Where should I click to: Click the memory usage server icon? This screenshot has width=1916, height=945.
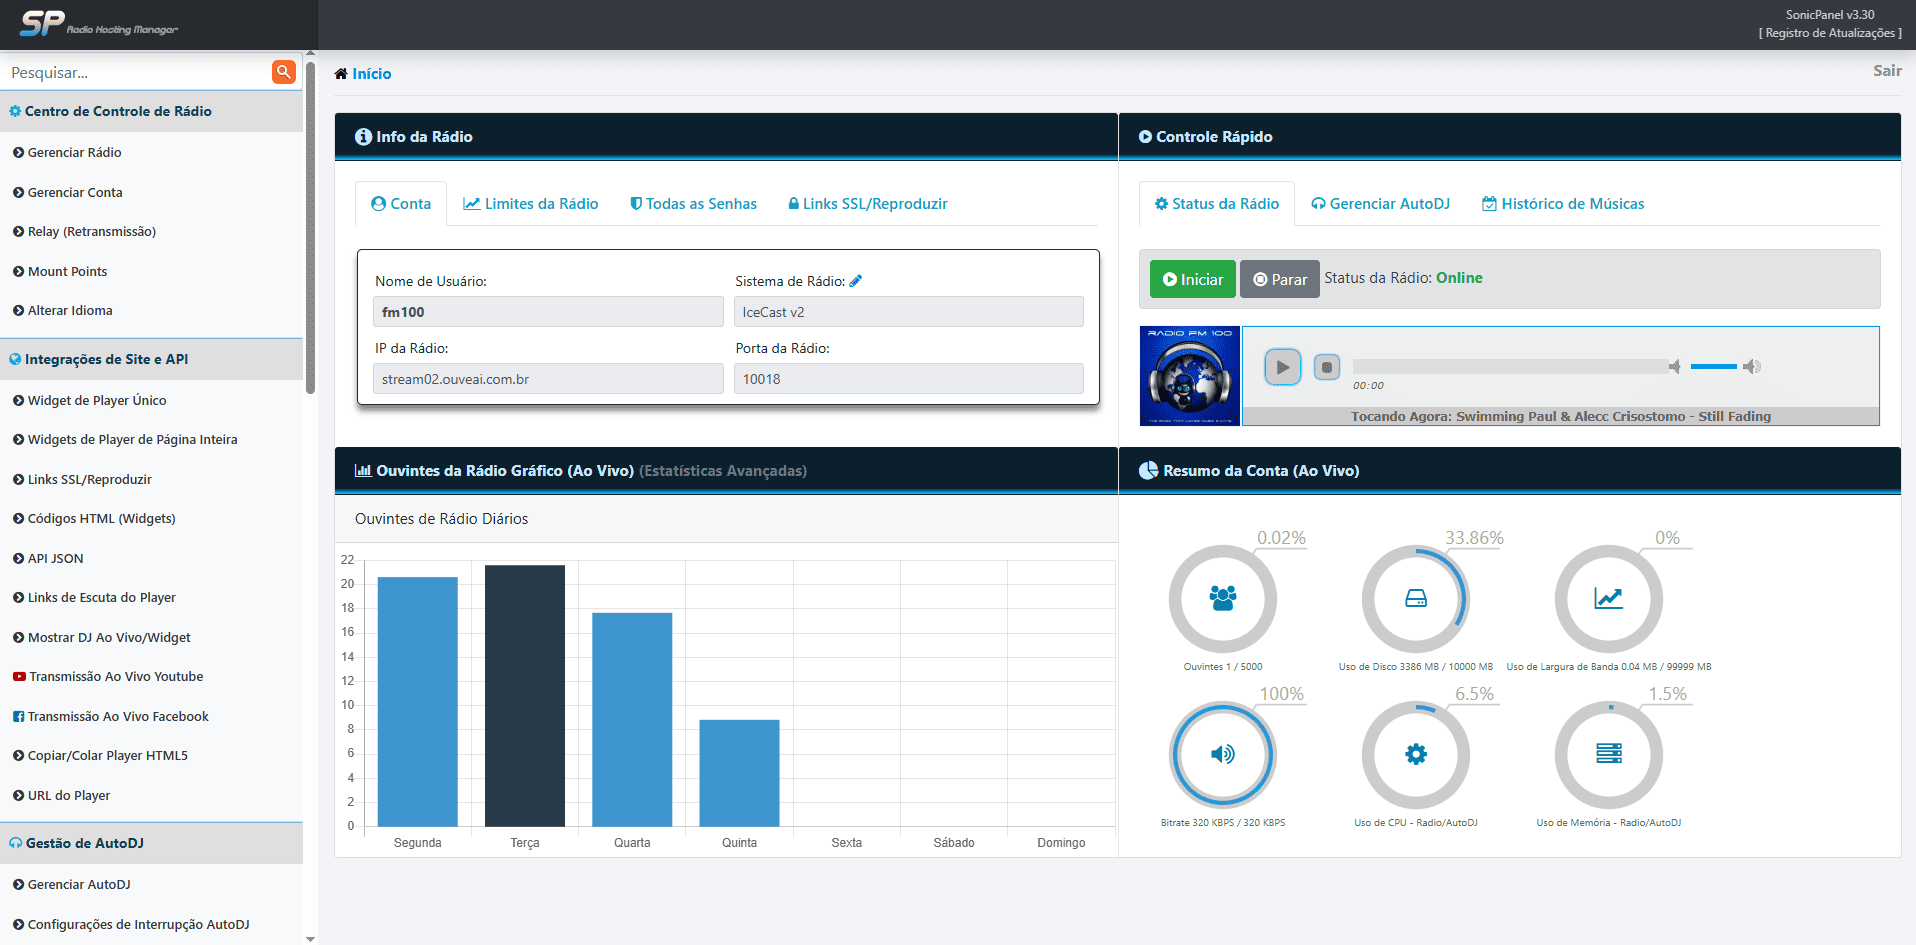click(1609, 753)
